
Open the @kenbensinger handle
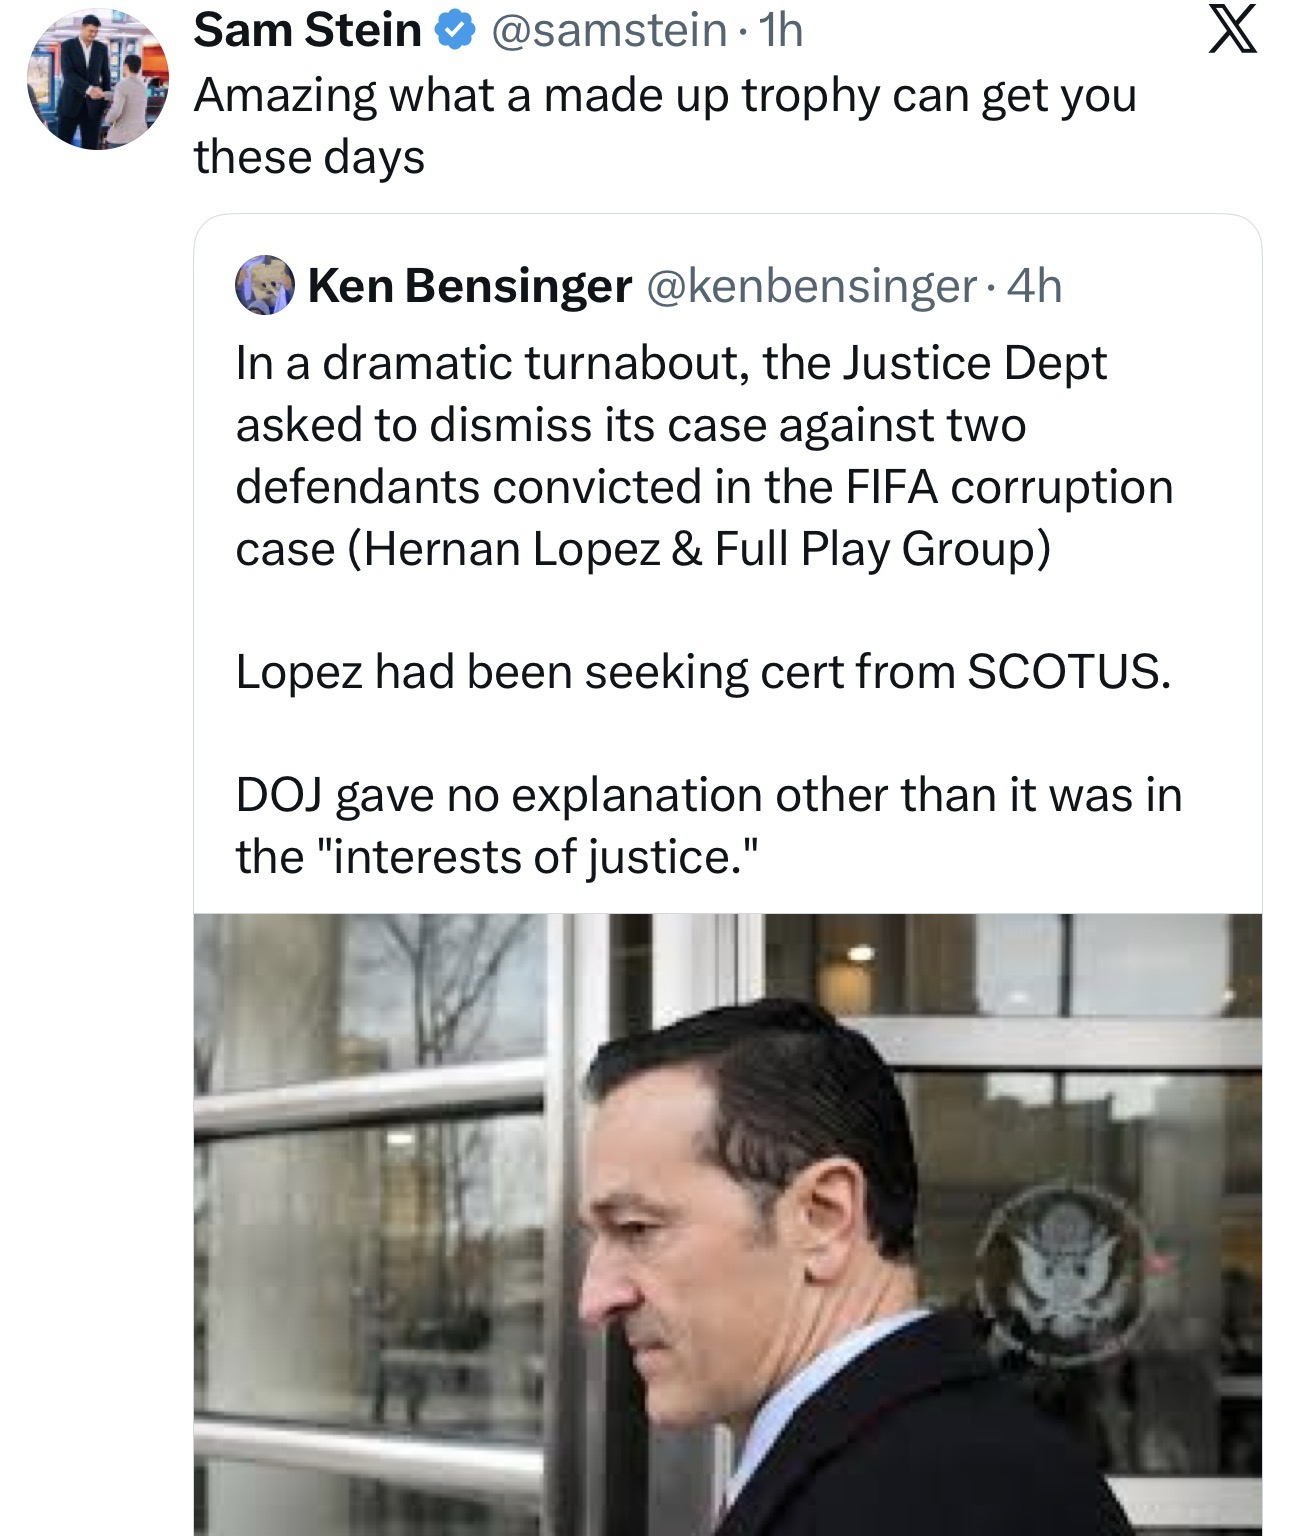coord(812,287)
